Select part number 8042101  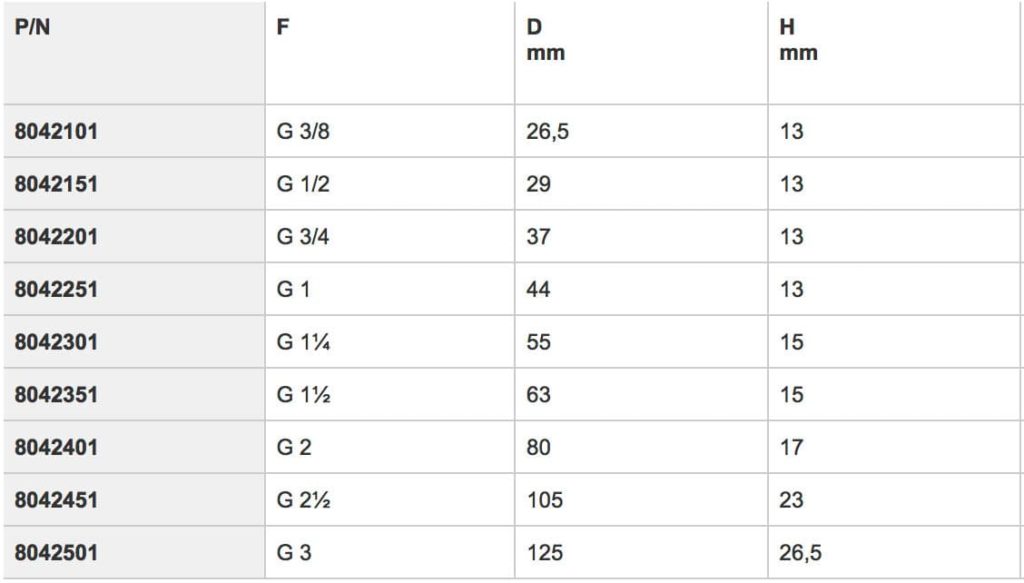point(56,131)
